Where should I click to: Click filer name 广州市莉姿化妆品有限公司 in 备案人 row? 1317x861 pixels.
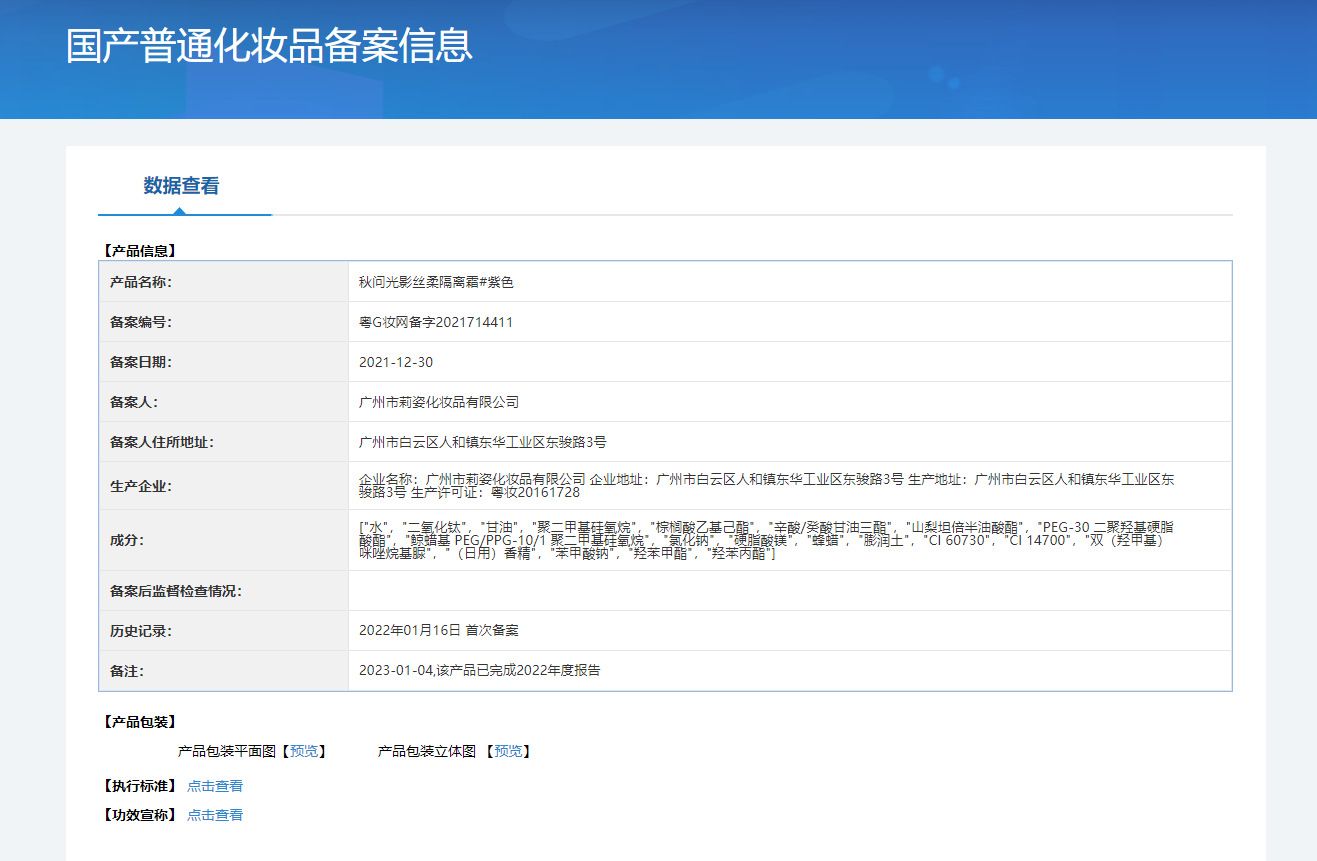(439, 402)
